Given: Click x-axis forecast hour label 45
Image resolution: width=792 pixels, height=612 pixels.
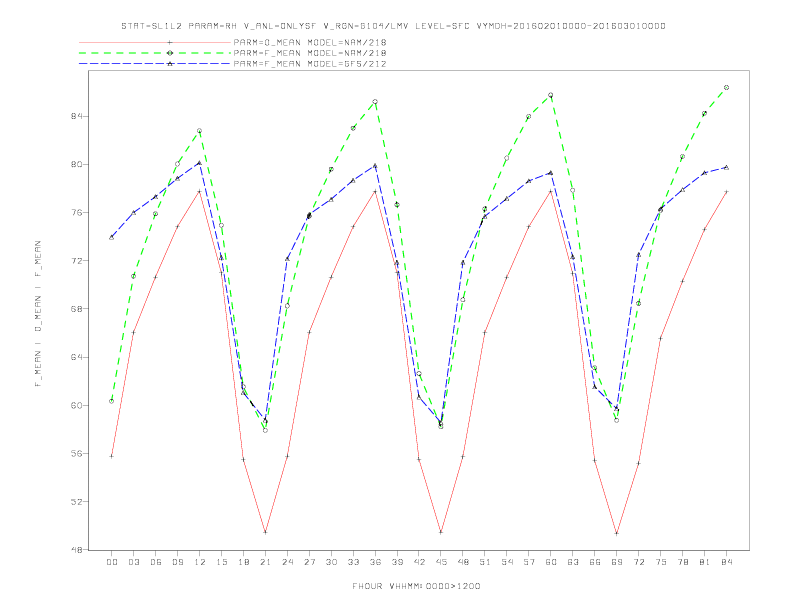Looking at the screenshot, I should tap(441, 562).
